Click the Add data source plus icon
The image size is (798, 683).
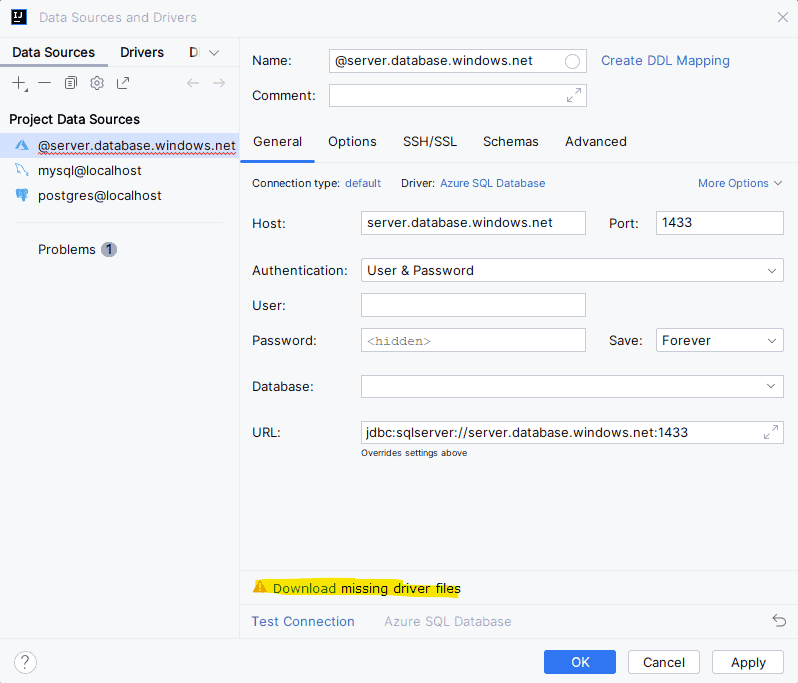[x=19, y=83]
